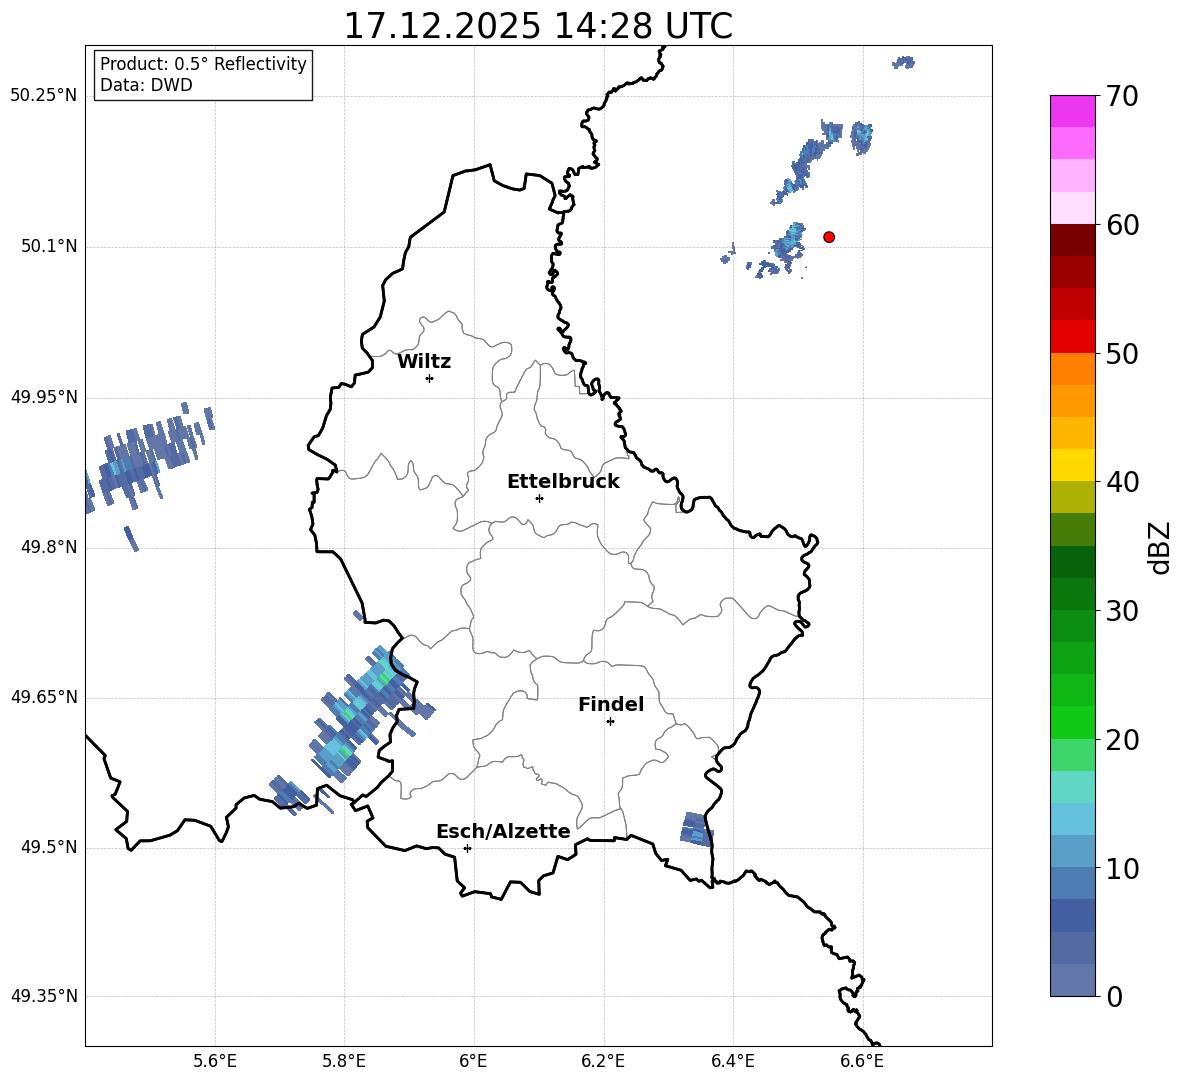
Task: Click the 49.5°N latitude label
Action: pyautogui.click(x=48, y=847)
